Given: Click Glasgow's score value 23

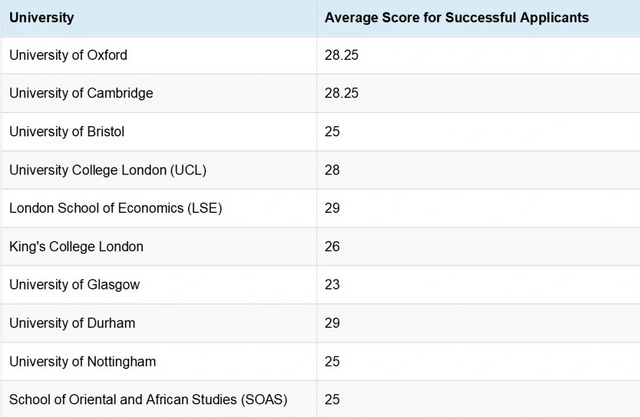Looking at the screenshot, I should (x=332, y=285).
